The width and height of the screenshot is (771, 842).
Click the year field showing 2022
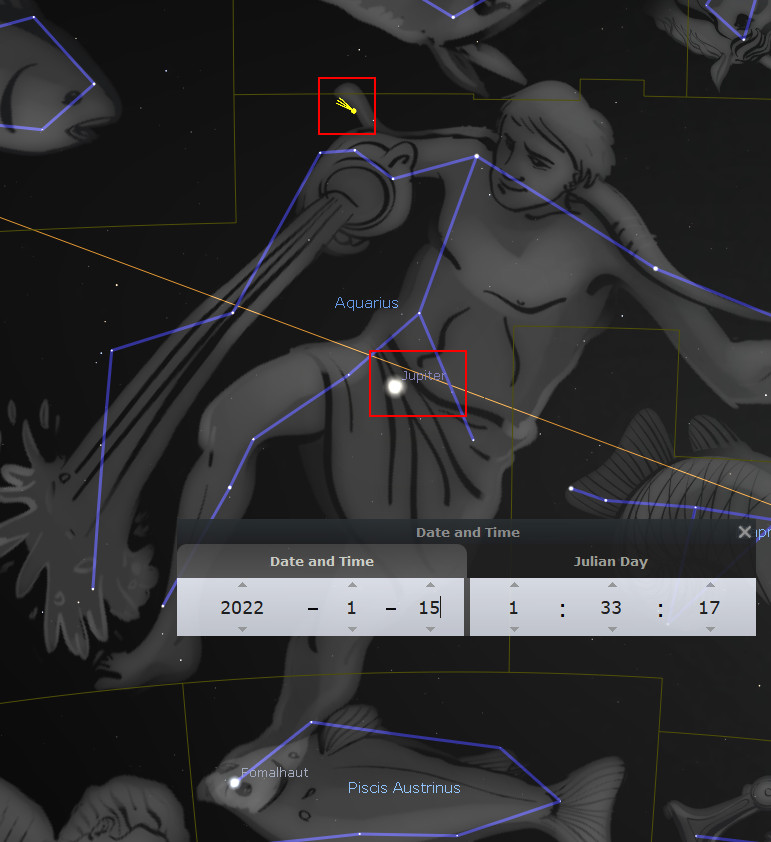coord(242,607)
